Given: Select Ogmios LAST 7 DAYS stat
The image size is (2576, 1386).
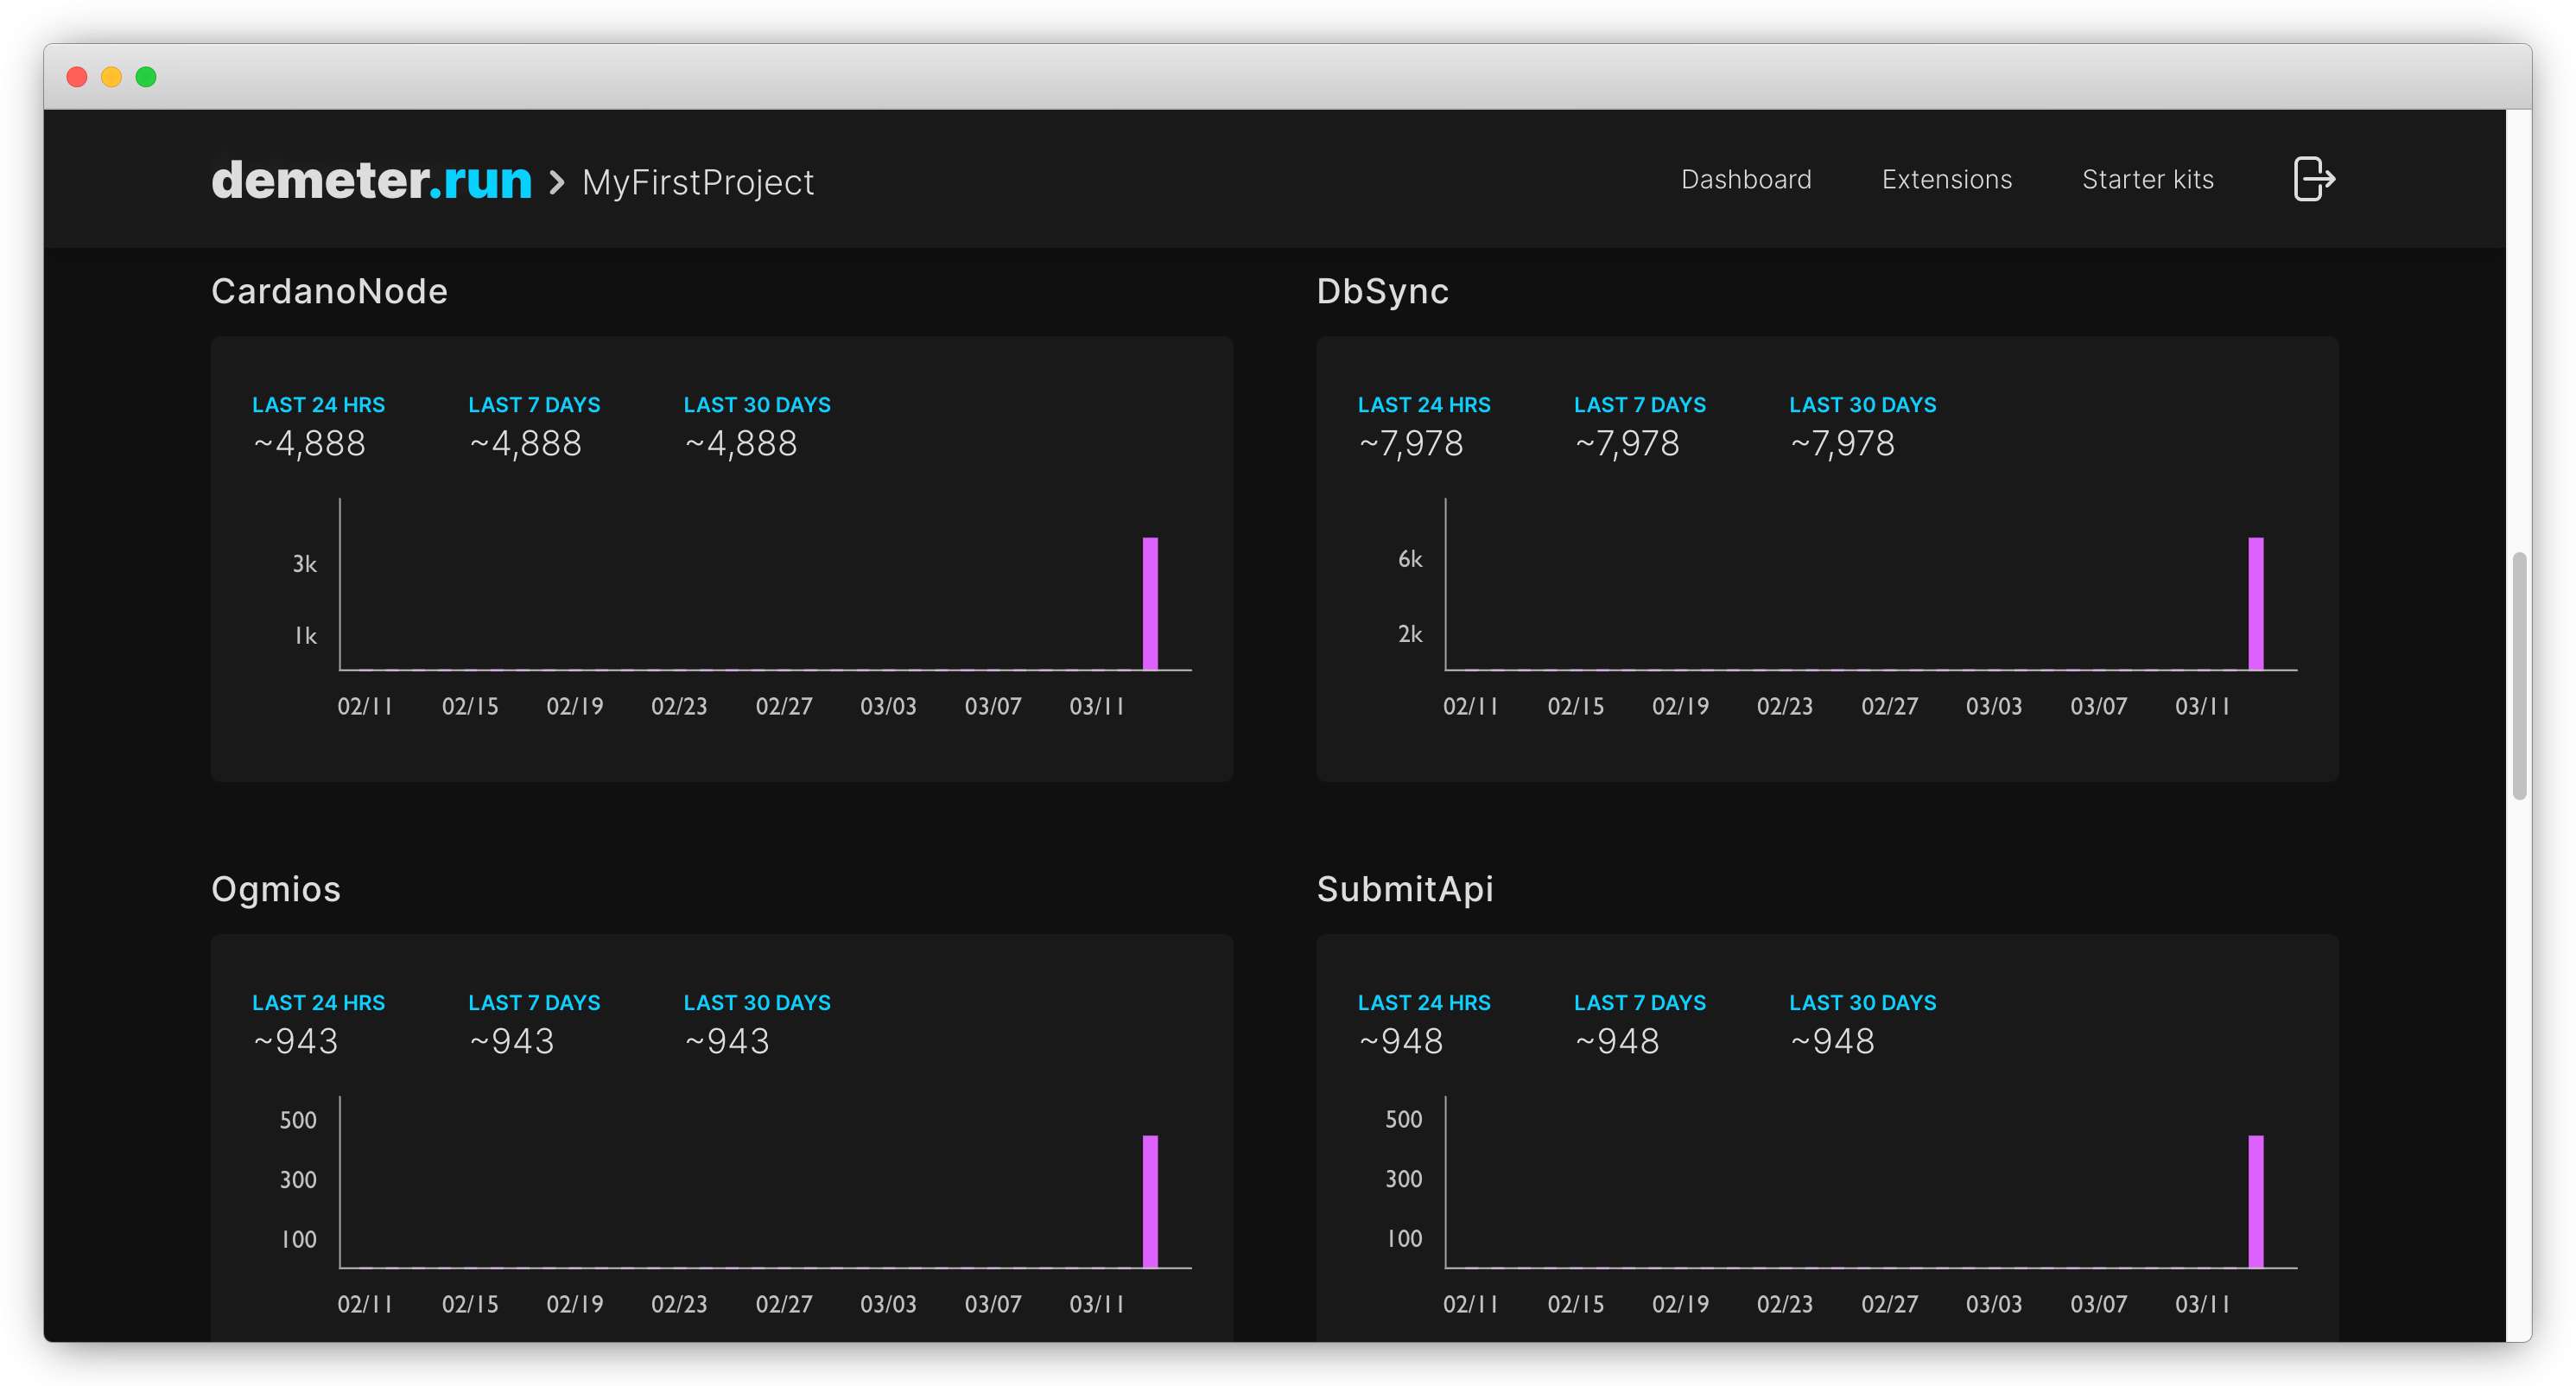Looking at the screenshot, I should pyautogui.click(x=534, y=1024).
